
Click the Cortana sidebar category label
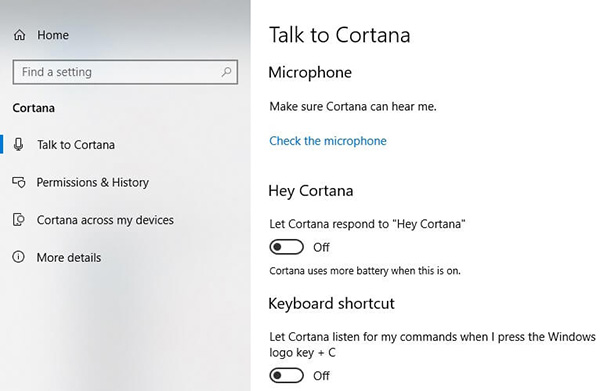[x=34, y=108]
